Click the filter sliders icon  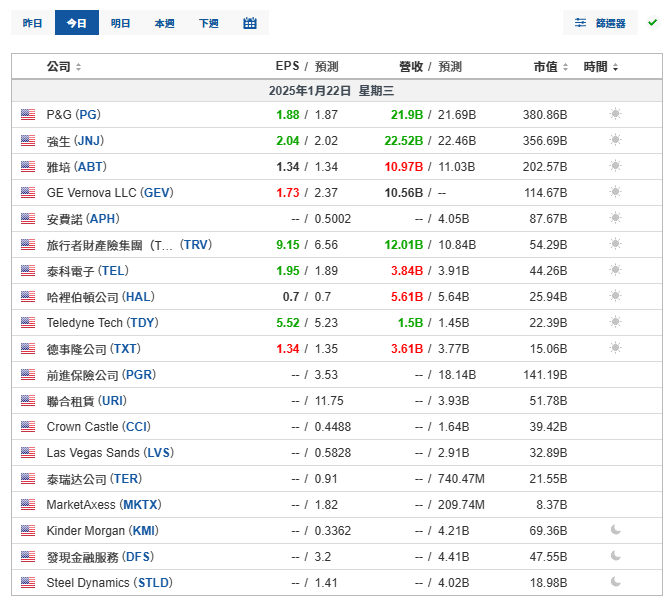(580, 23)
